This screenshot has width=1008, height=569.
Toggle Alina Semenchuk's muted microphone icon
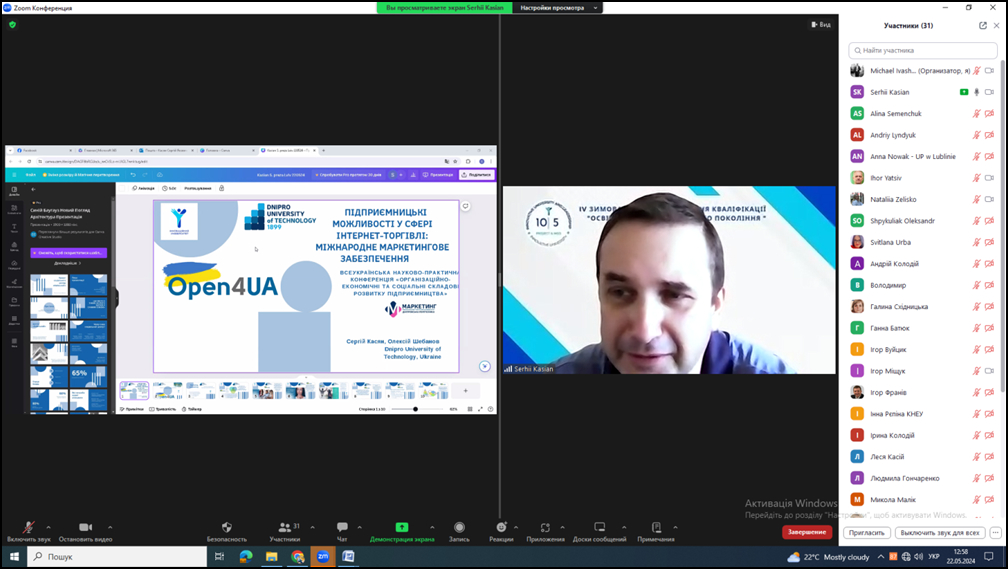point(976,114)
